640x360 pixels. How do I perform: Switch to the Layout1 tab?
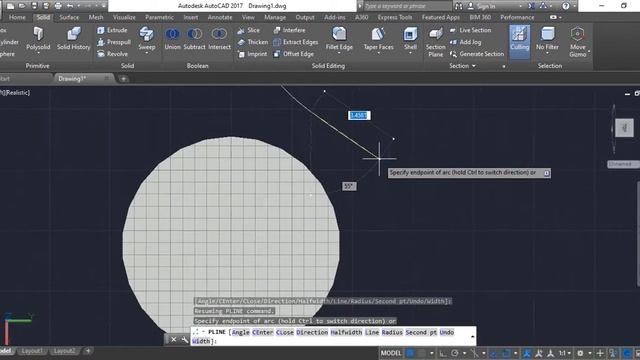point(32,351)
